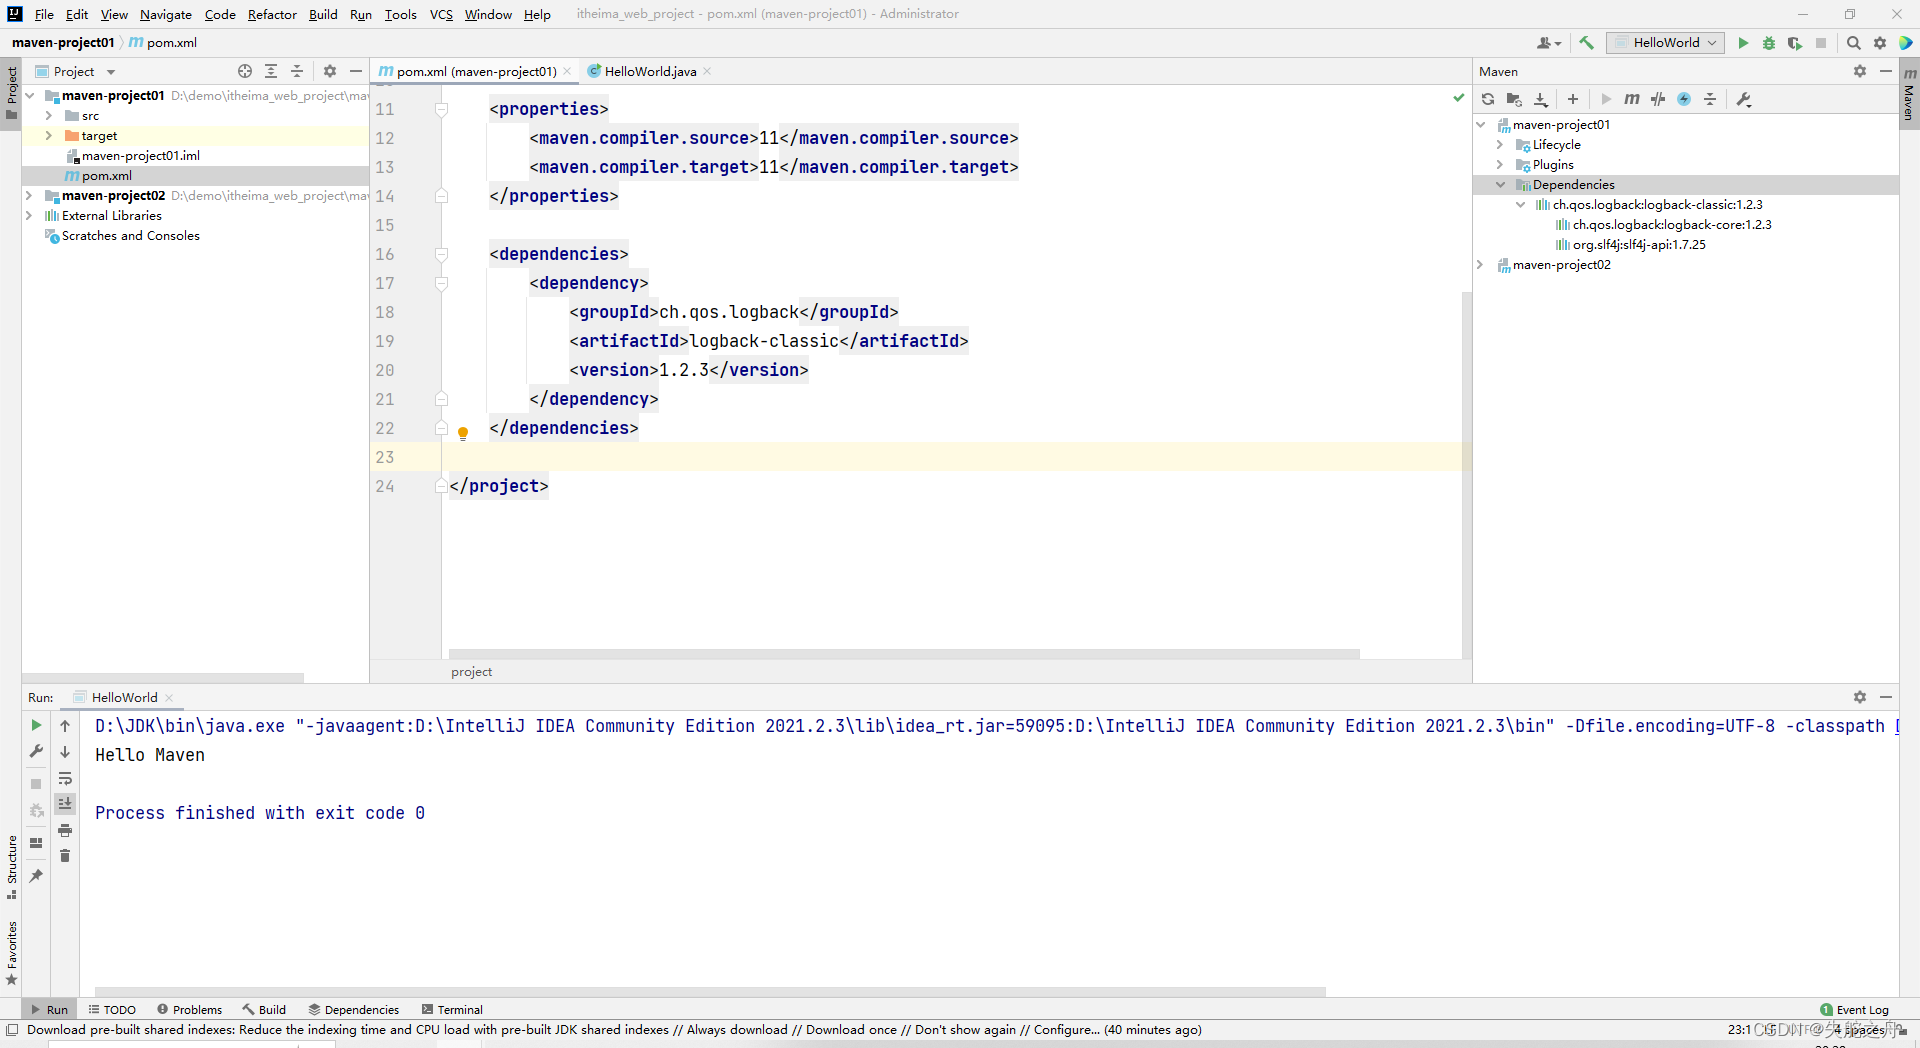Viewport: 1920px width, 1048px height.
Task: Open Event Log
Action: pyautogui.click(x=1854, y=1009)
